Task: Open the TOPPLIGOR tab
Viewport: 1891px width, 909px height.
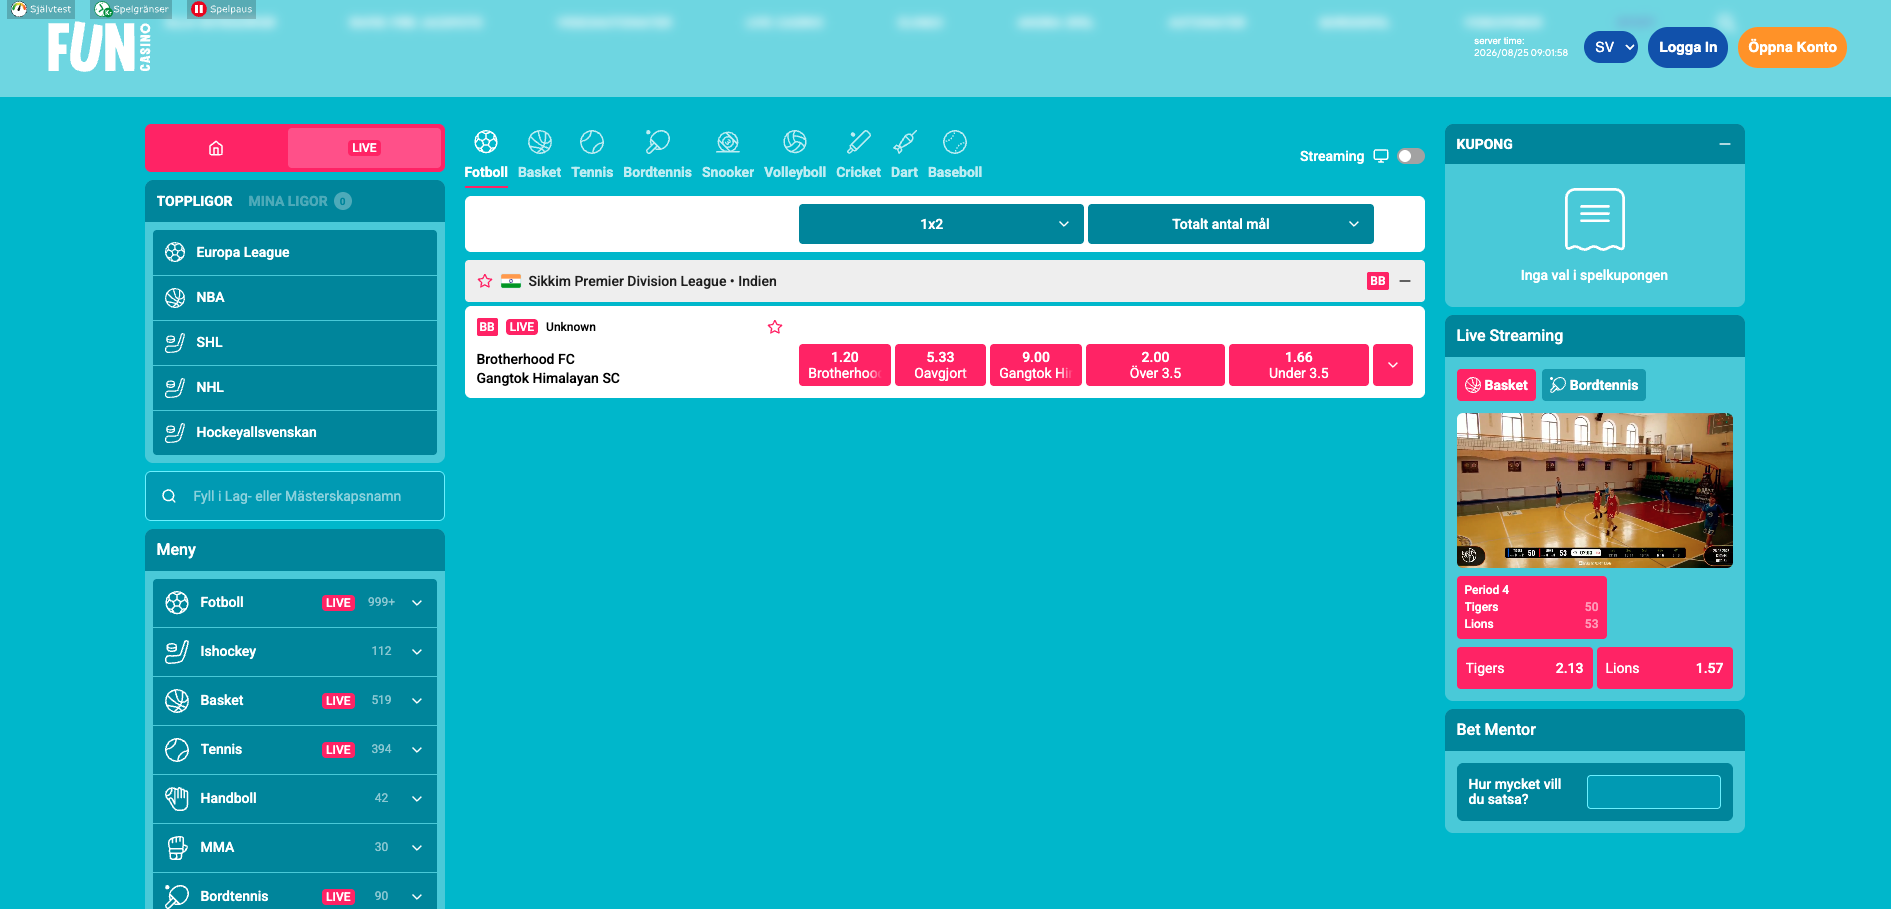Action: click(194, 201)
